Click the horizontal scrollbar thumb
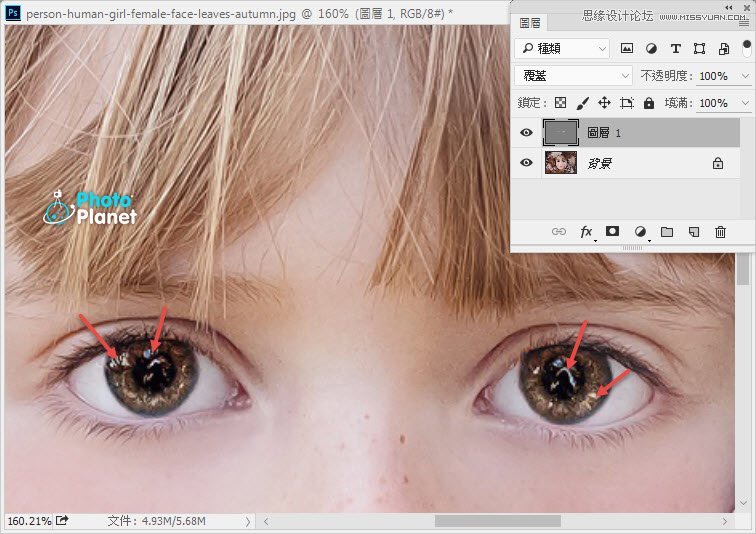Screen dimensions: 756x534 click(x=498, y=521)
